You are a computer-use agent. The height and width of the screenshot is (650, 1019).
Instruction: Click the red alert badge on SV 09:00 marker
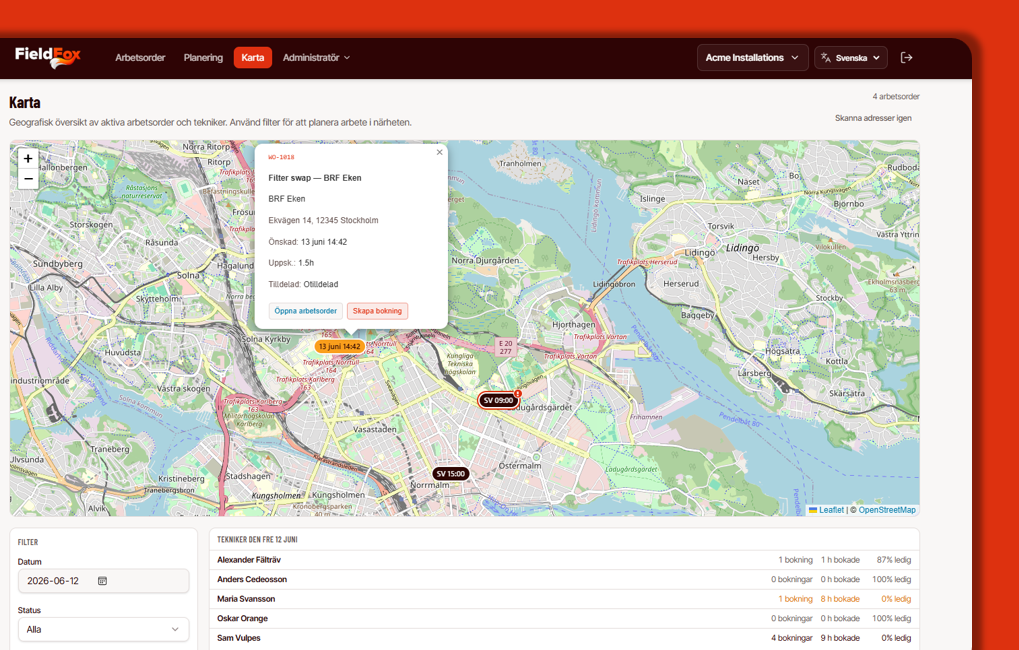click(518, 393)
